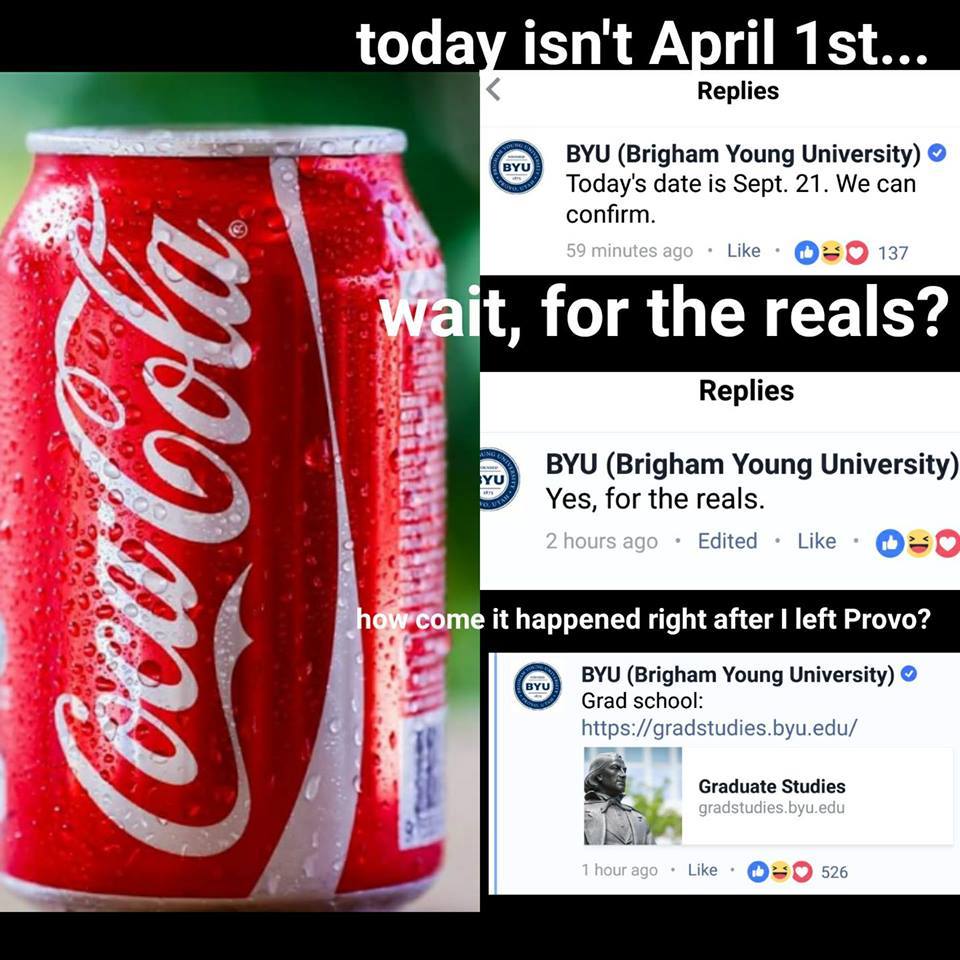960x960 pixels.
Task: Click verified badge on Grad school reply
Action: pyautogui.click(x=909, y=673)
